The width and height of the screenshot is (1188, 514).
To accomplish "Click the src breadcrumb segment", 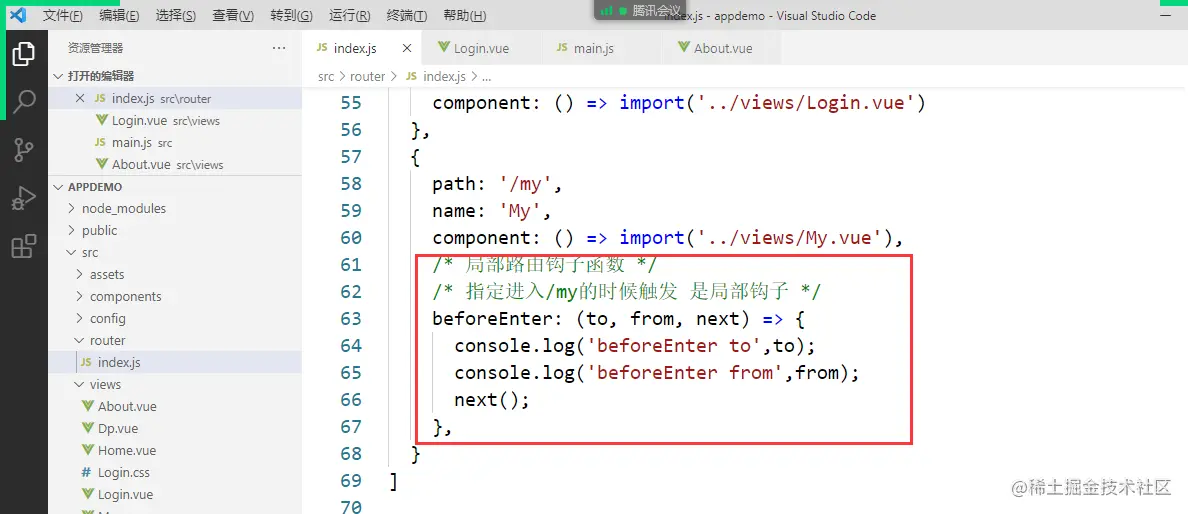I will point(326,77).
